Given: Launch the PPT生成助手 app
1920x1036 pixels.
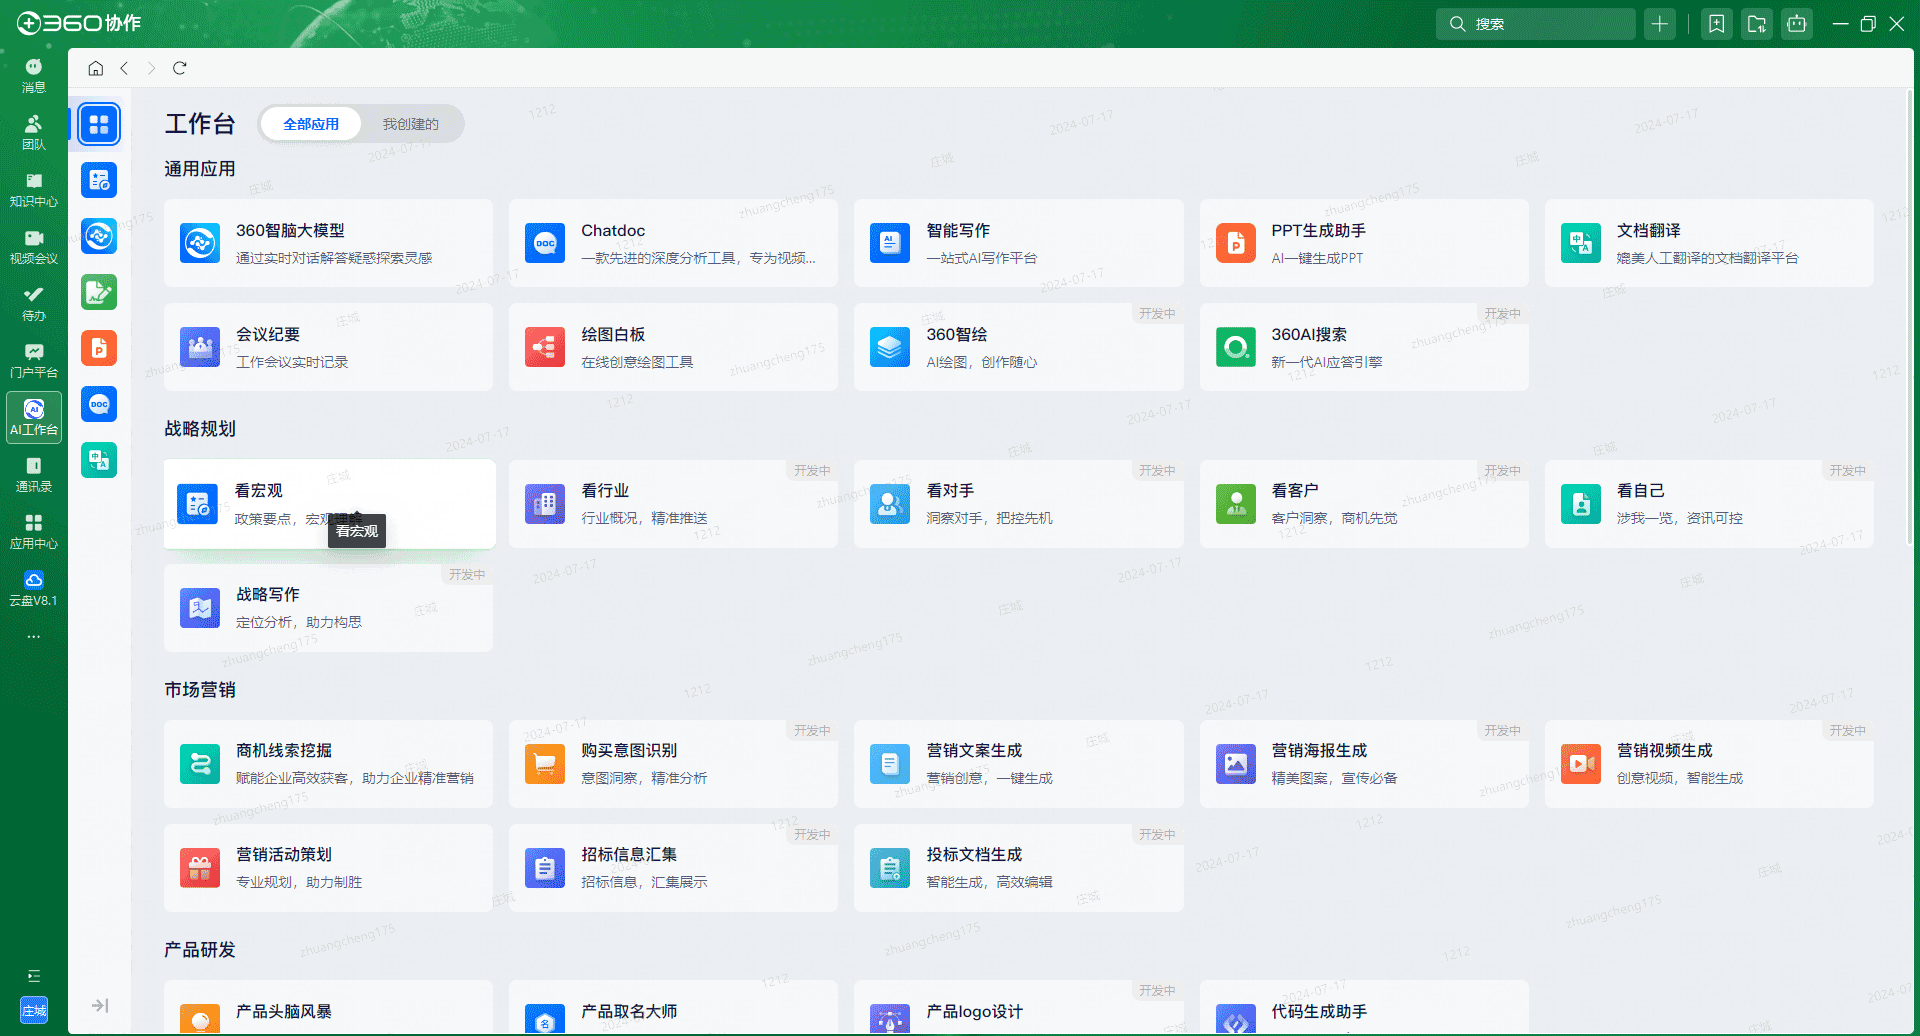Looking at the screenshot, I should [1364, 243].
